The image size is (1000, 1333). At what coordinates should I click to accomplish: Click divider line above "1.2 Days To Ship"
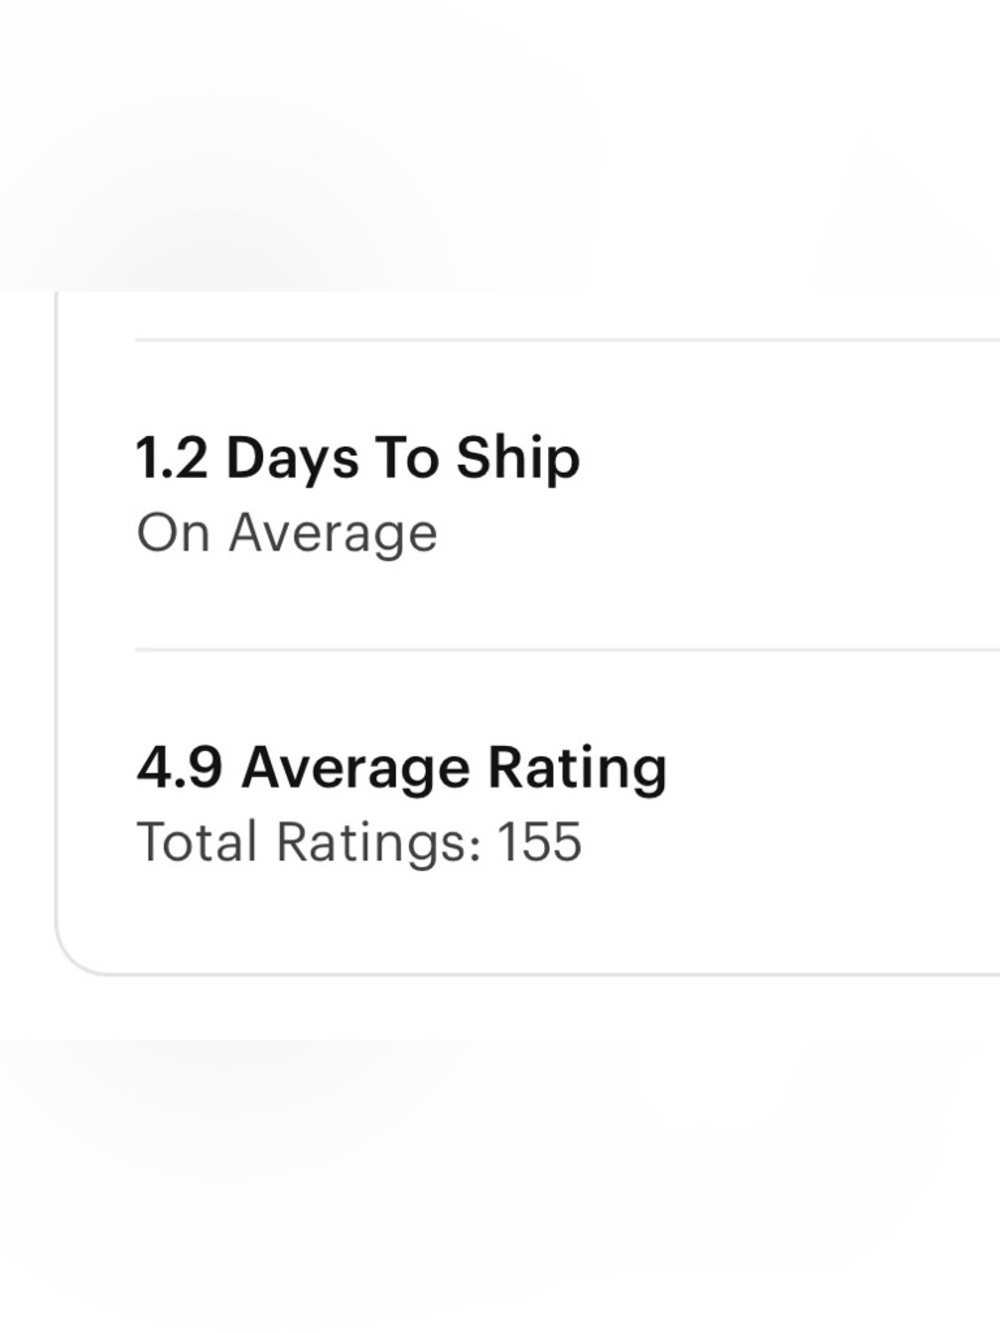568,340
